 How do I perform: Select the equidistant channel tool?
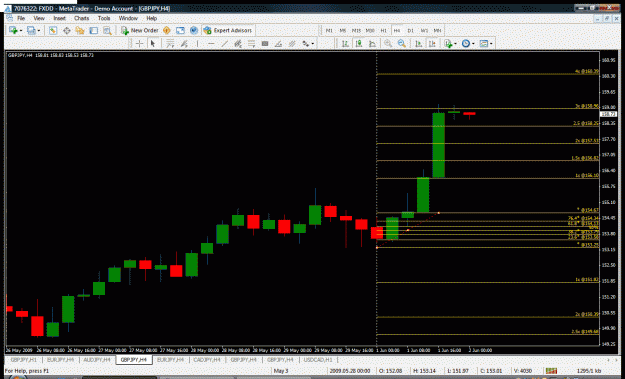[x=238, y=43]
